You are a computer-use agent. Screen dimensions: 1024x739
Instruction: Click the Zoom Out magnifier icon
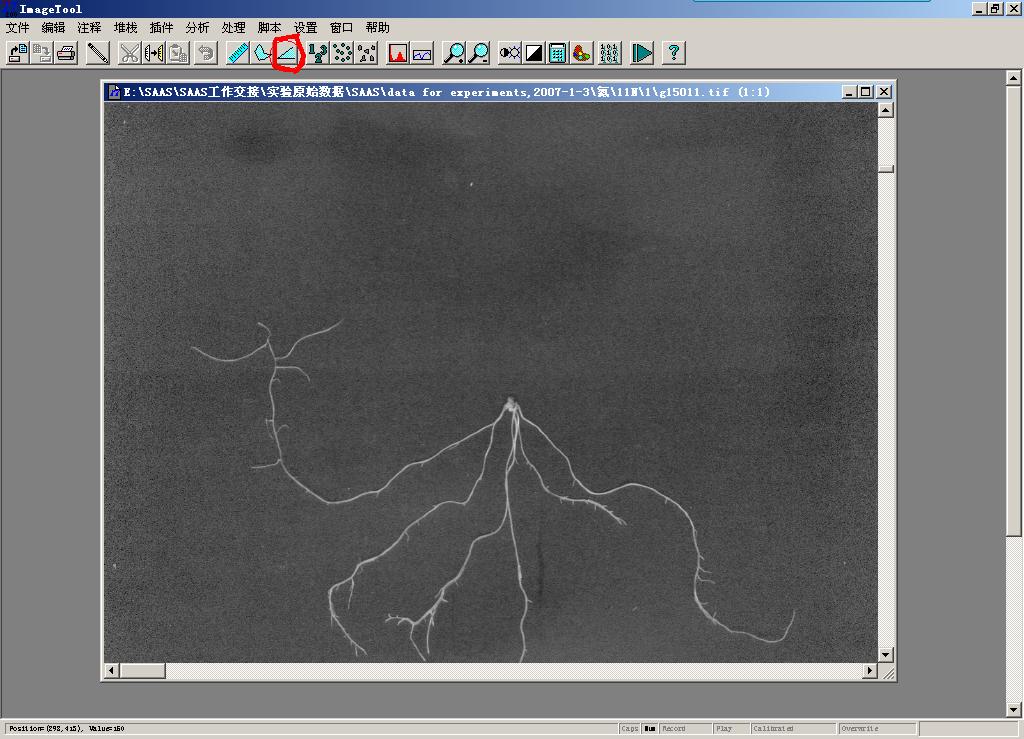[479, 53]
